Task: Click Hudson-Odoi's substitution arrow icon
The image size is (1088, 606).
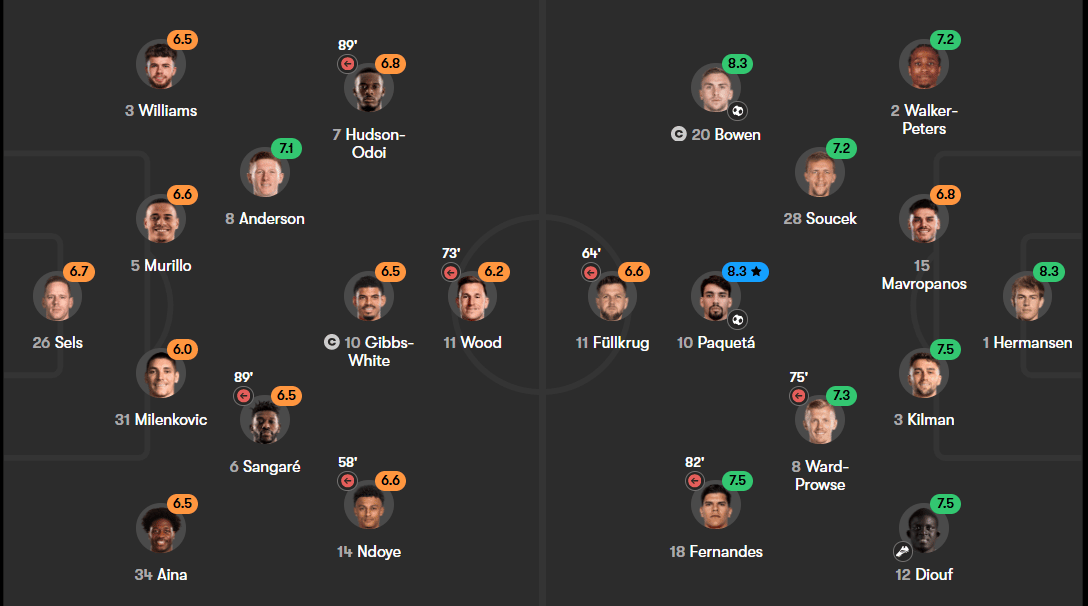Action: point(348,64)
